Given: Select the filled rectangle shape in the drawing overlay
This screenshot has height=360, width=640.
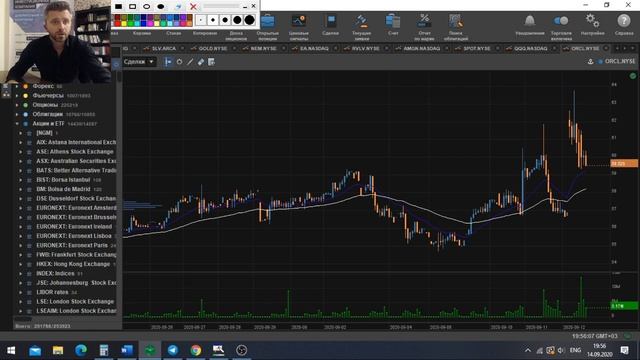Looking at the screenshot, I should [118, 7].
